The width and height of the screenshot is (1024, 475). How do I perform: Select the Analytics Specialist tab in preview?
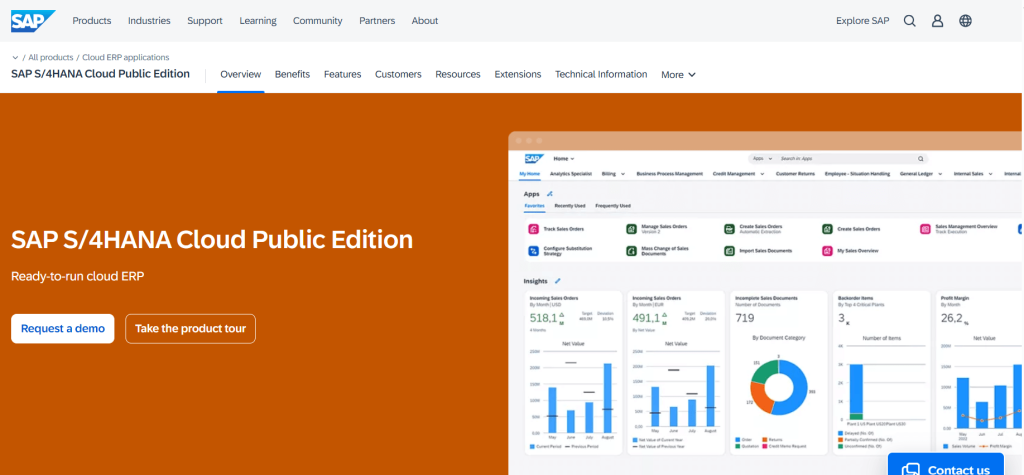[571, 174]
